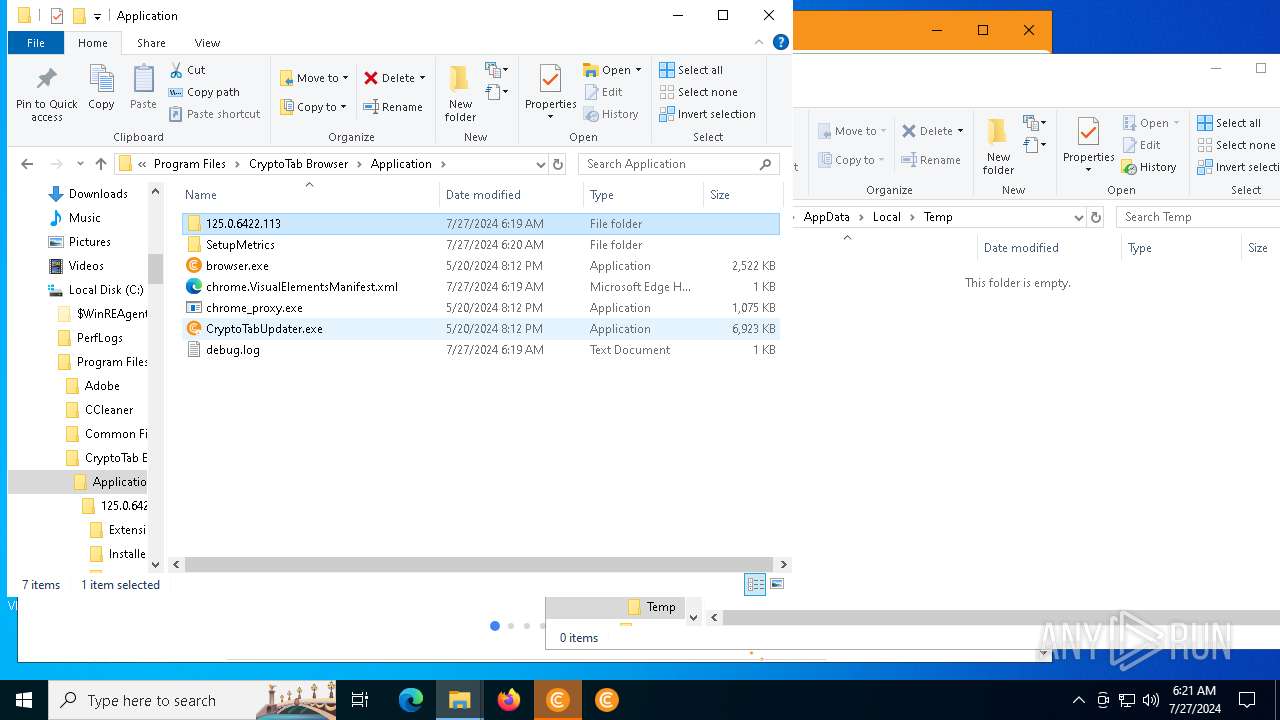Image resolution: width=1280 pixels, height=720 pixels.
Task: Expand address bar history dropdown
Action: pyautogui.click(x=541, y=164)
